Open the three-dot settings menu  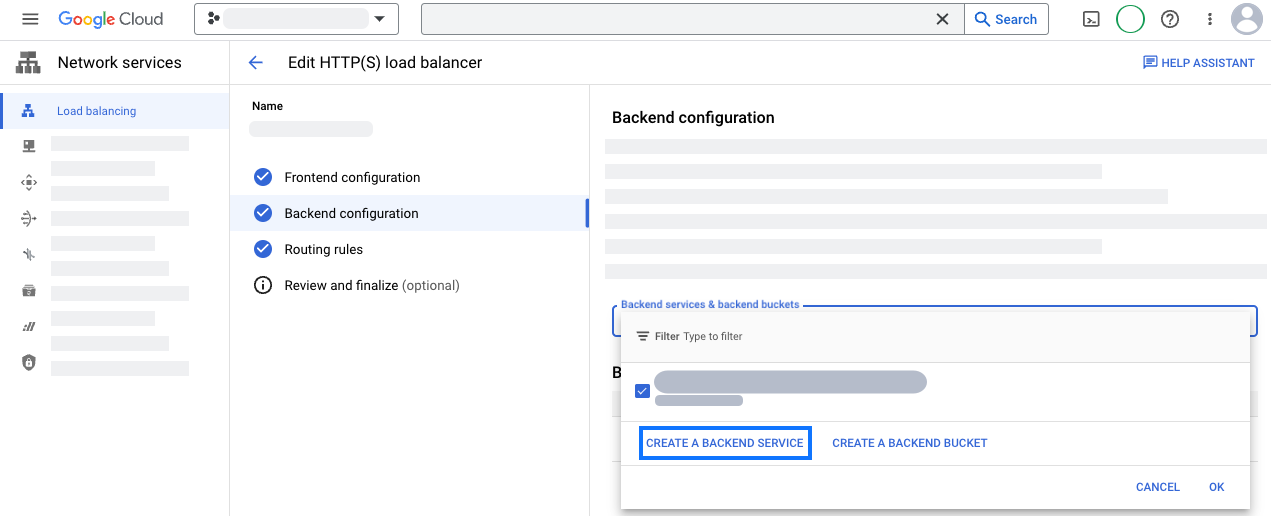(1209, 19)
